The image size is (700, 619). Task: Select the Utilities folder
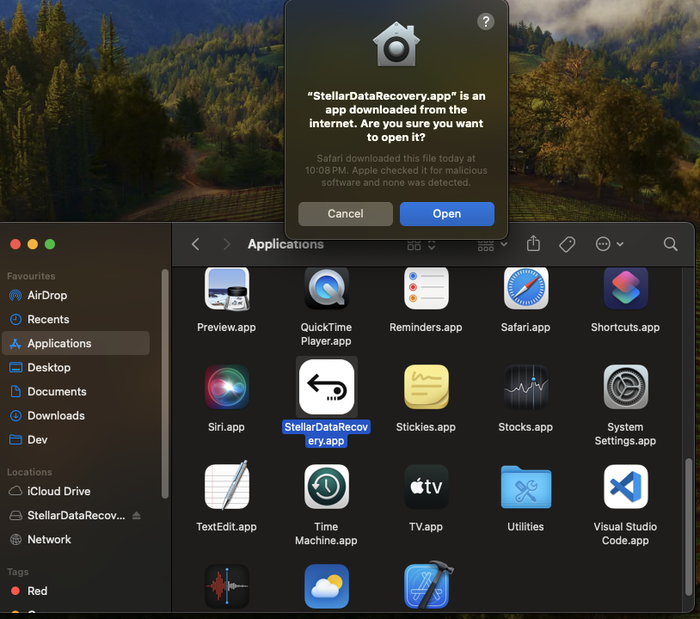pos(526,487)
